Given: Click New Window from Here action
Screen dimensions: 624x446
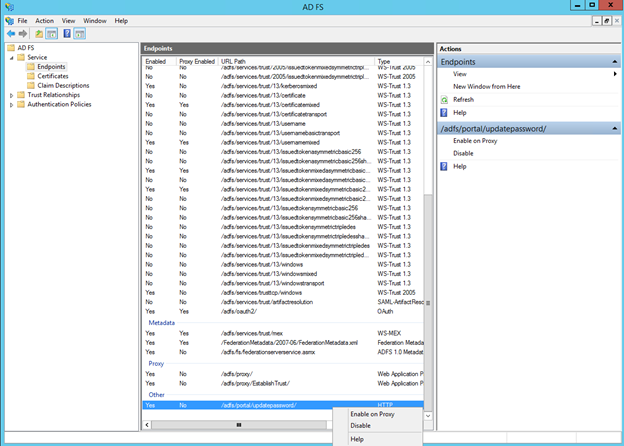Looking at the screenshot, I should [x=486, y=87].
